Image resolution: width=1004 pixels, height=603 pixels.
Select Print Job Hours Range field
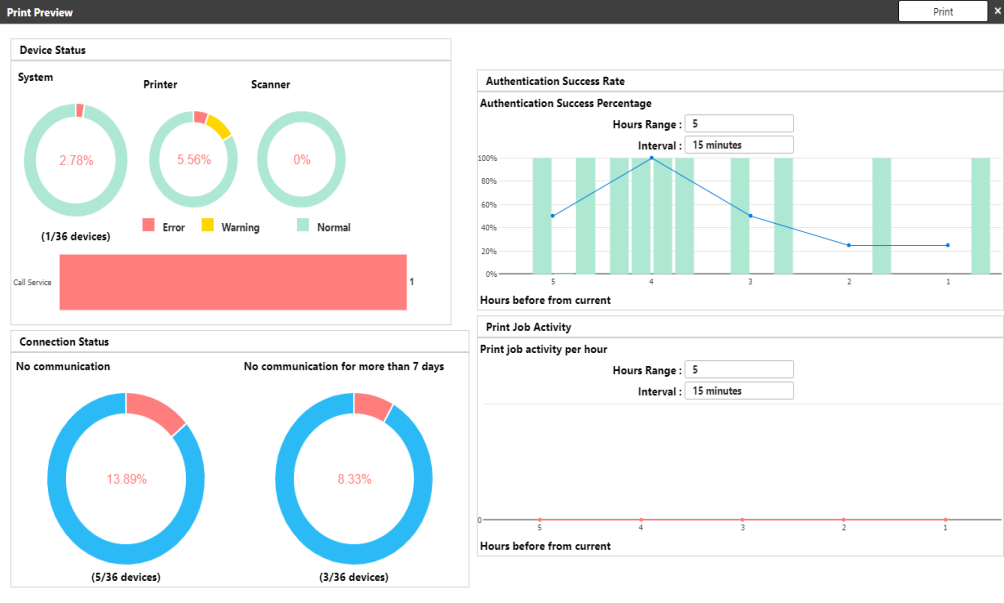[739, 369]
